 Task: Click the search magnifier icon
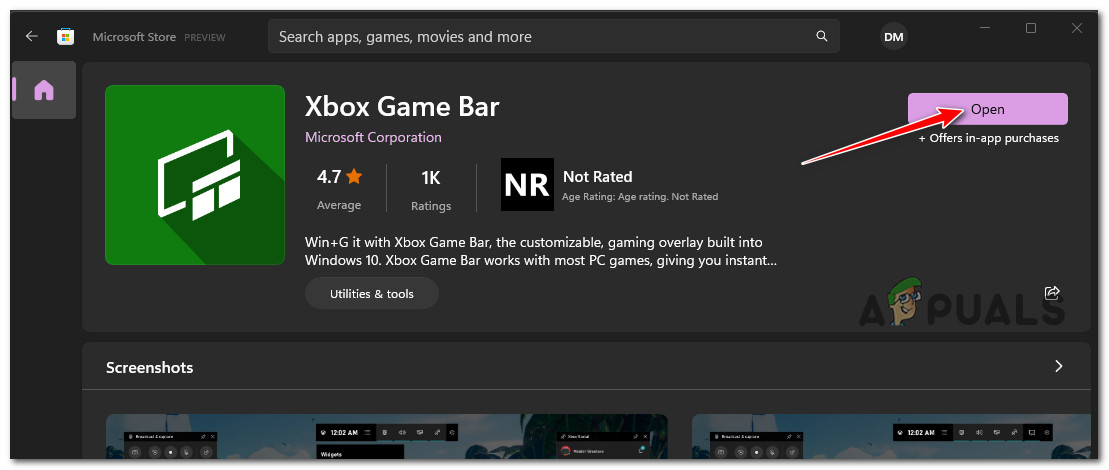[821, 36]
